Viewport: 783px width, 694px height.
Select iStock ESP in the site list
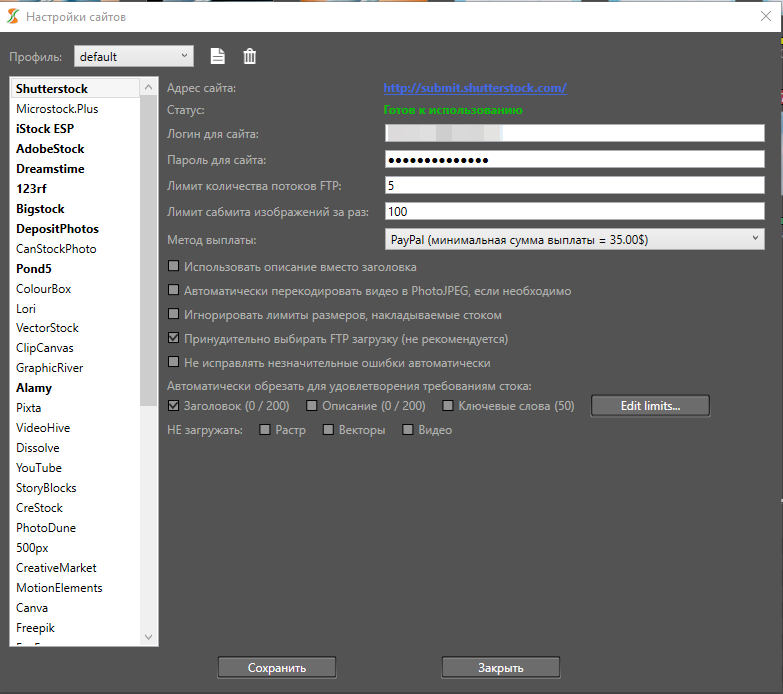coord(75,129)
